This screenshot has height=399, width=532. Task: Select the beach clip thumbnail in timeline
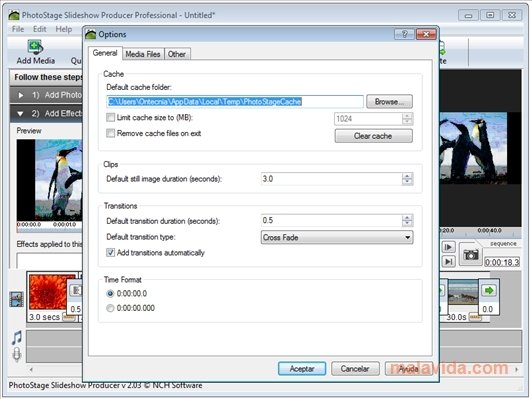pyautogui.click(x=463, y=292)
